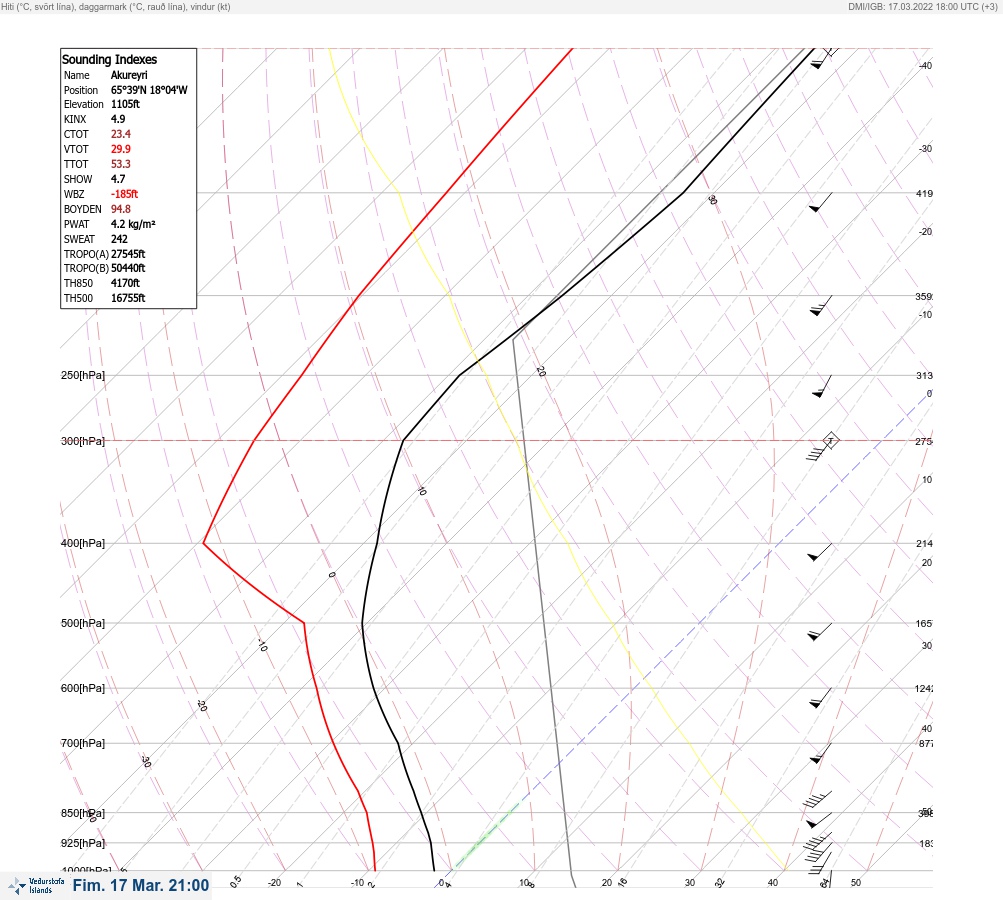The width and height of the screenshot is (1003, 900).
Task: Click the 300[hPa] pressure label
Action: point(83,441)
